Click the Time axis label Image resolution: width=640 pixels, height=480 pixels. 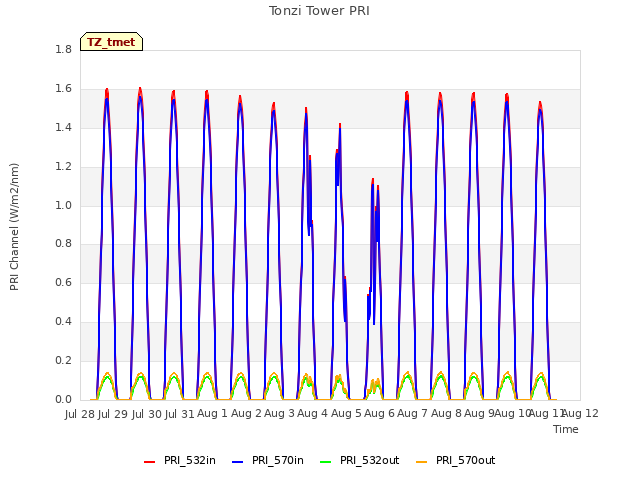(566, 429)
